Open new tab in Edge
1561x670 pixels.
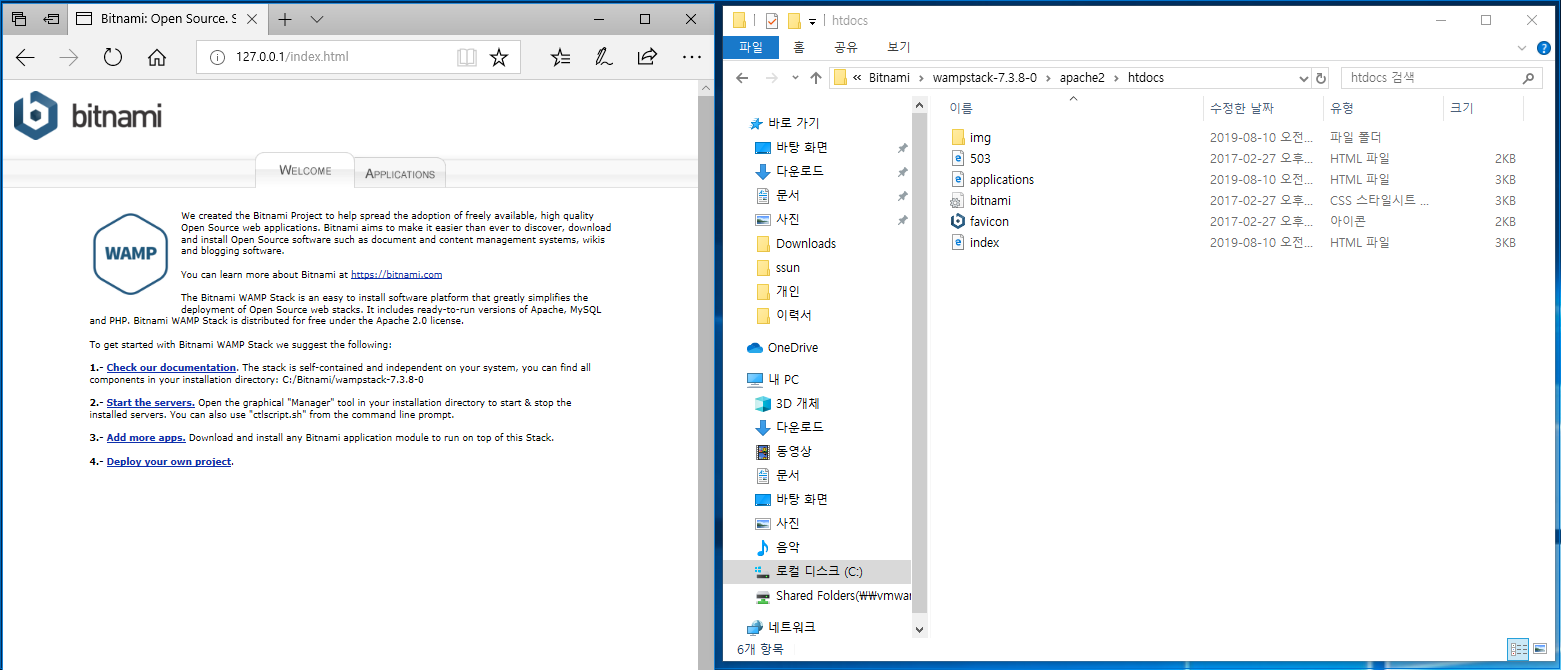pyautogui.click(x=285, y=19)
